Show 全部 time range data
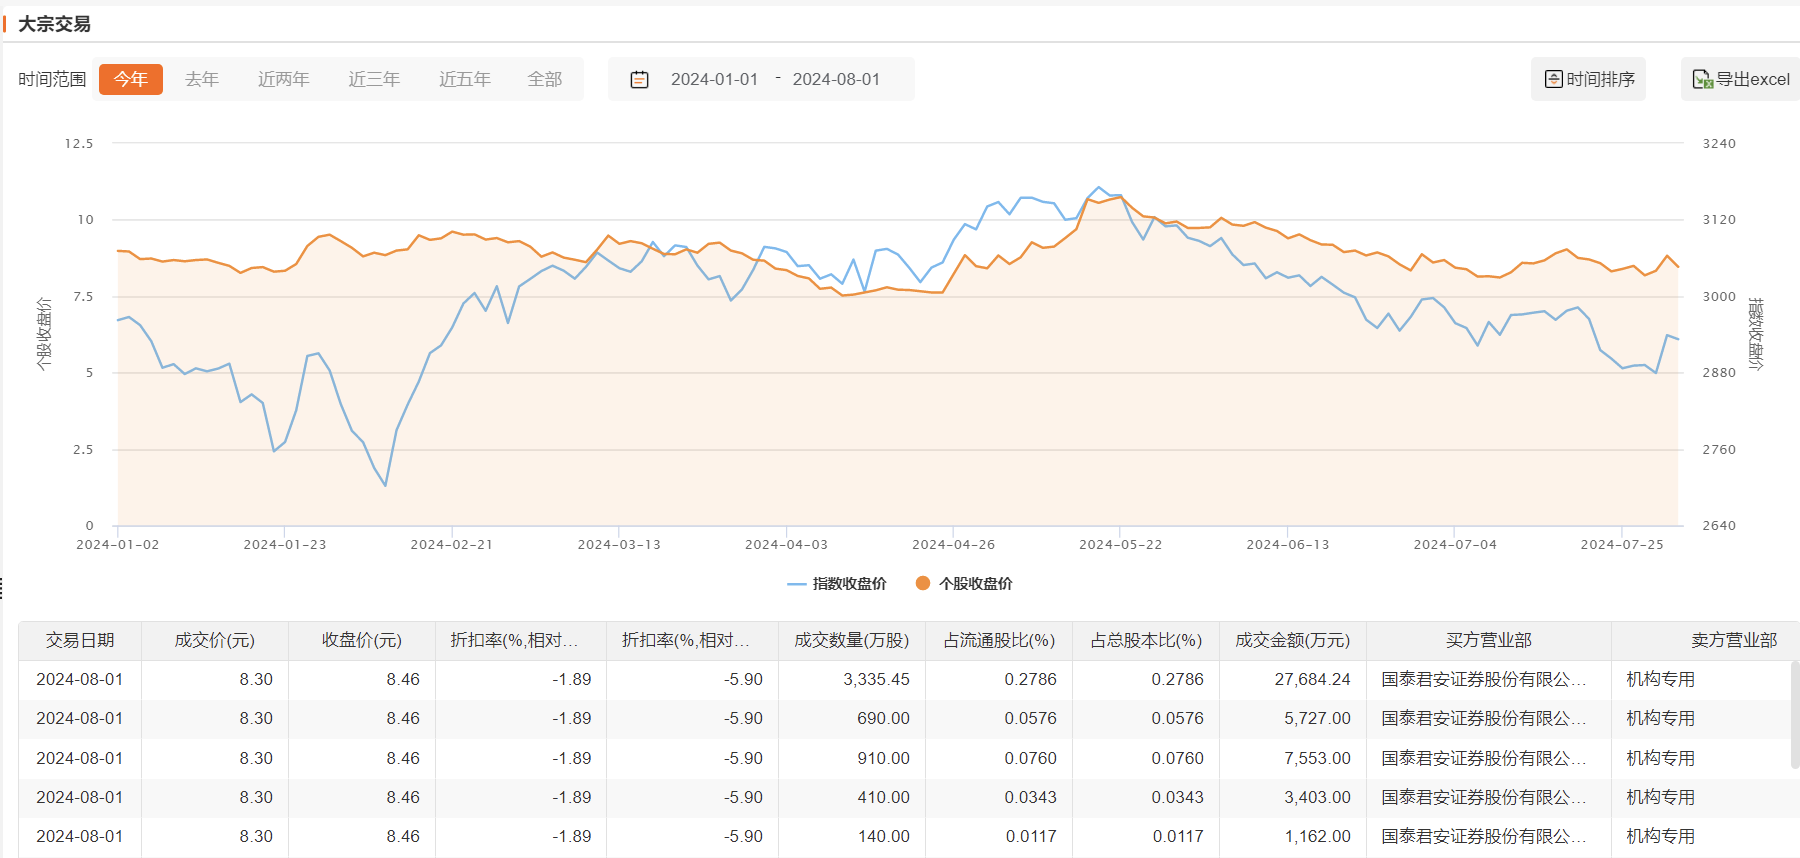Screen dimensions: 1800x858 (545, 79)
